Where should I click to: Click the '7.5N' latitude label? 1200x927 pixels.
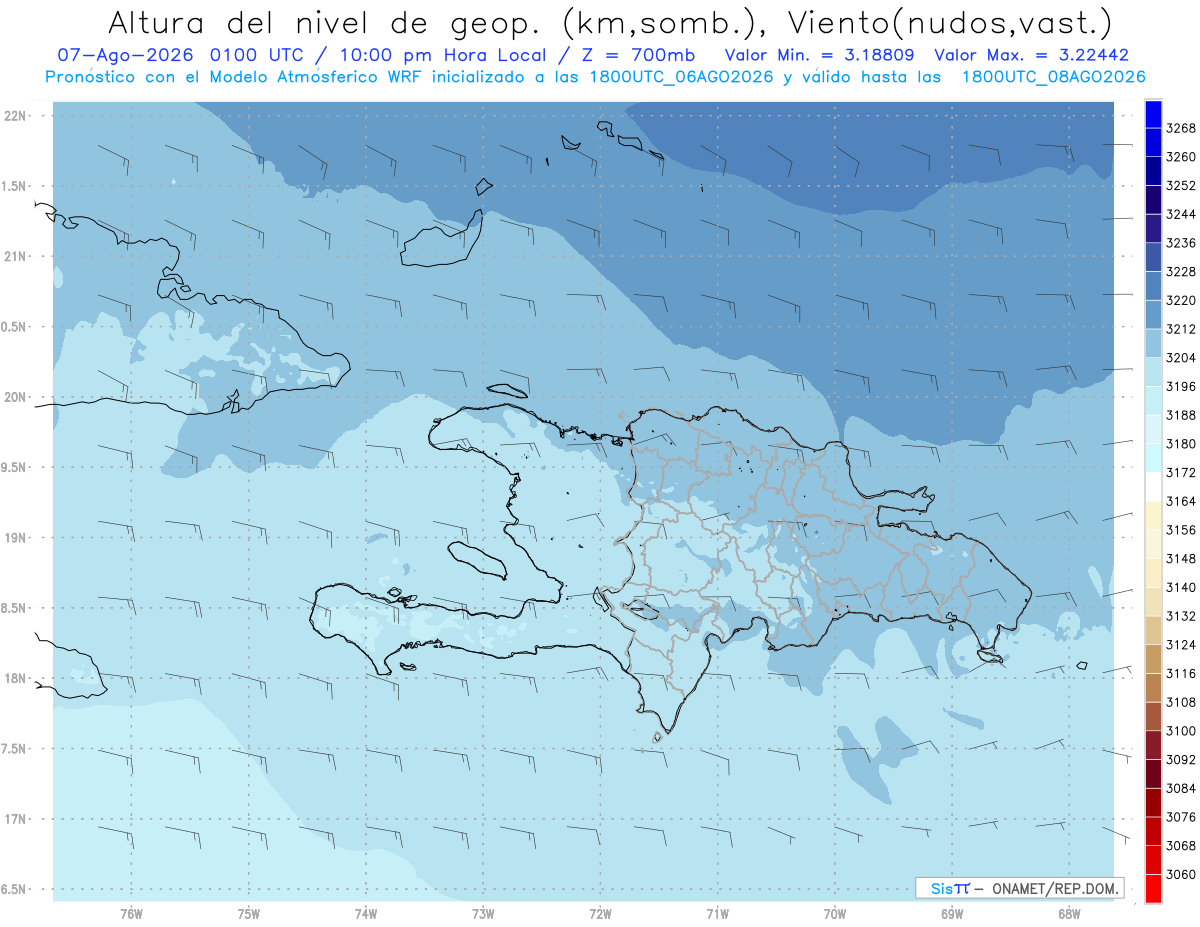click(14, 749)
